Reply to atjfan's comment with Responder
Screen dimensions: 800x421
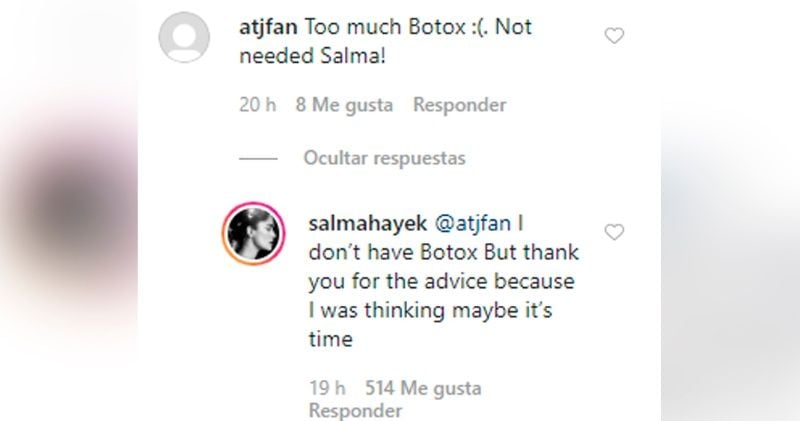(460, 105)
